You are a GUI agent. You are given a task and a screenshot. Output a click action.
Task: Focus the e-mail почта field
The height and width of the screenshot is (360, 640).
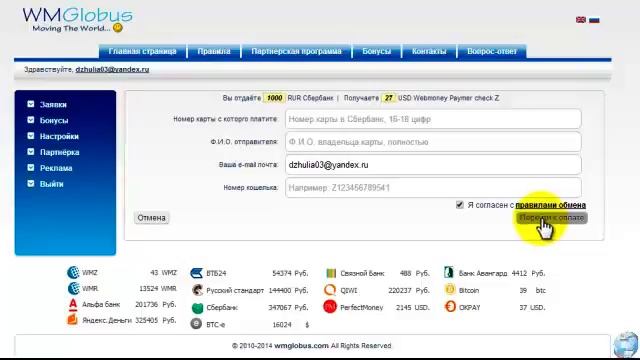click(x=433, y=165)
